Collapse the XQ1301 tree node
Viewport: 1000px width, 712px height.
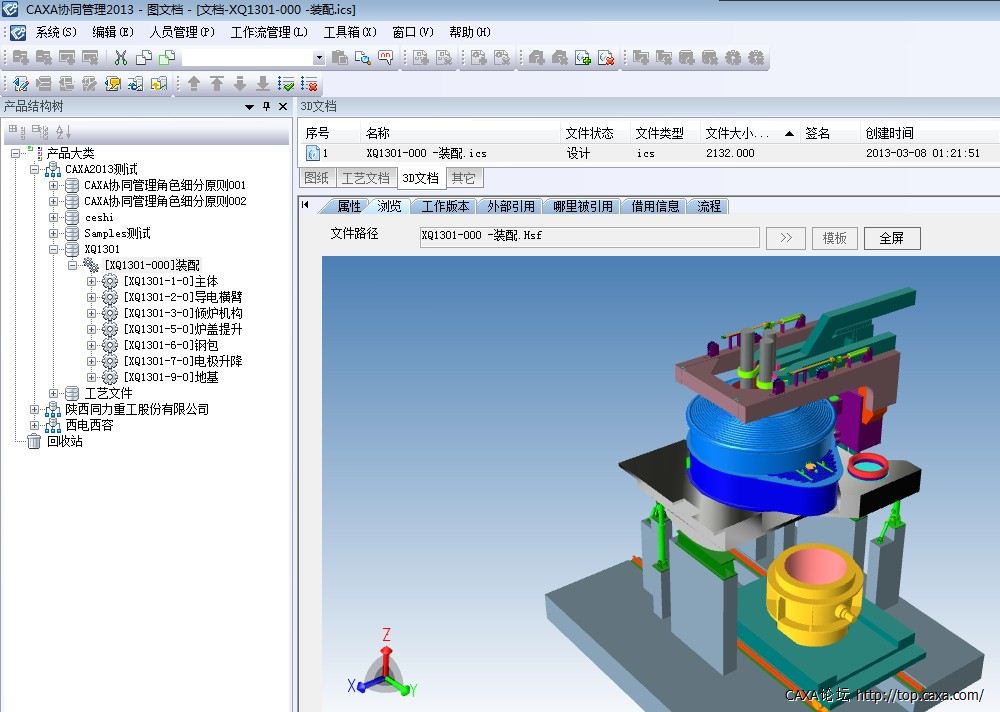54,249
